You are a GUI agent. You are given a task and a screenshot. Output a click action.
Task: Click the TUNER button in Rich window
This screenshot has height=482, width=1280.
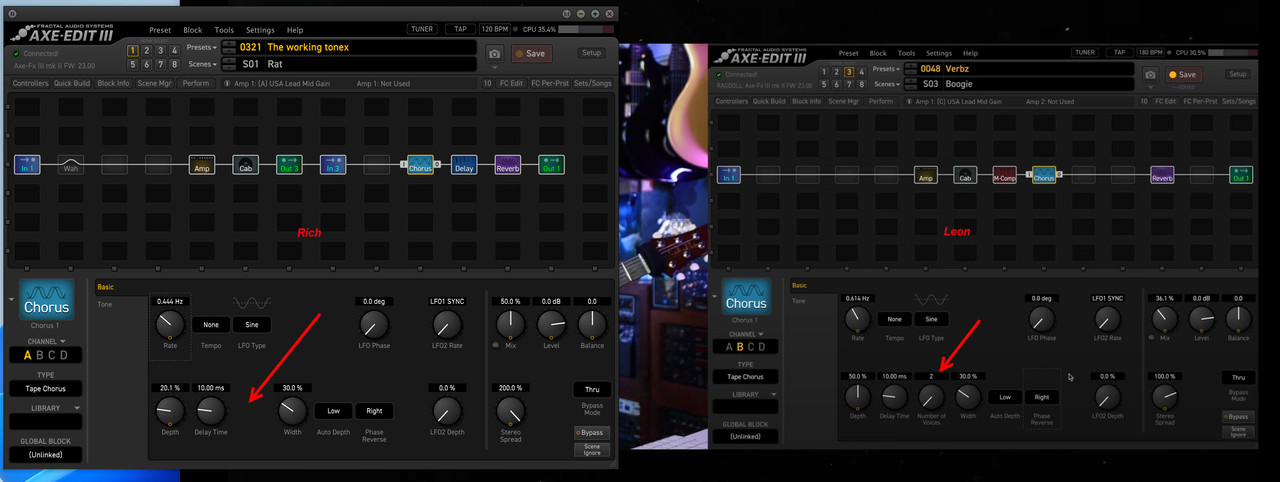tap(422, 29)
